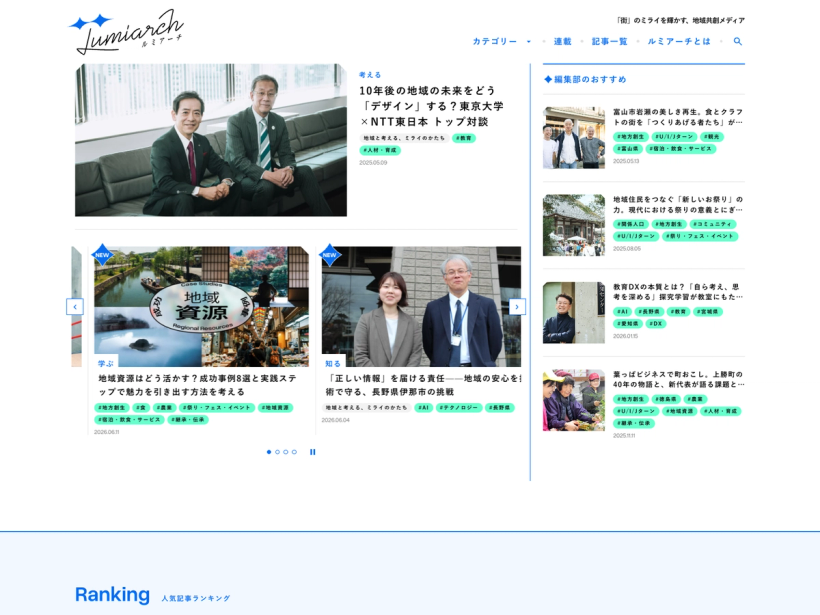820x615 pixels.
Task: Click #継承・伝承 tag on 地域資源 article
Action: pyautogui.click(x=188, y=419)
